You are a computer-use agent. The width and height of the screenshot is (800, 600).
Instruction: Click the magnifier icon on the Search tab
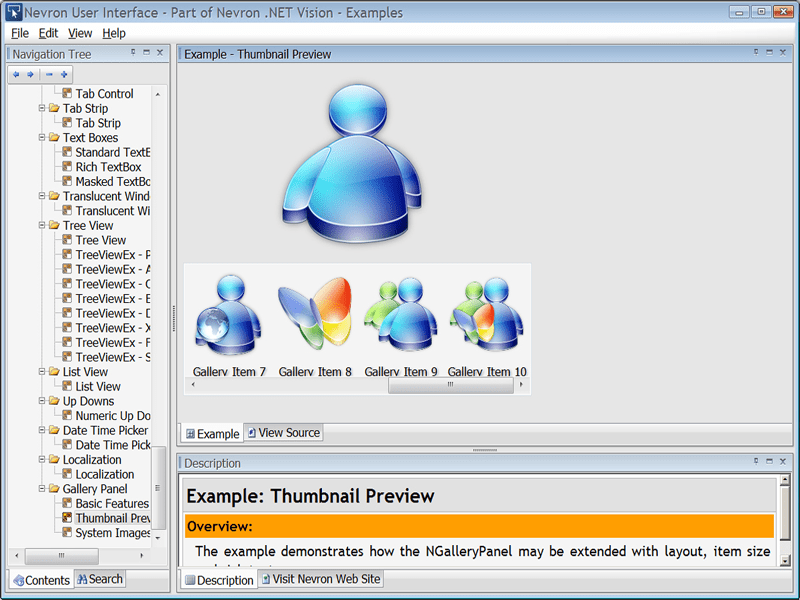click(85, 579)
